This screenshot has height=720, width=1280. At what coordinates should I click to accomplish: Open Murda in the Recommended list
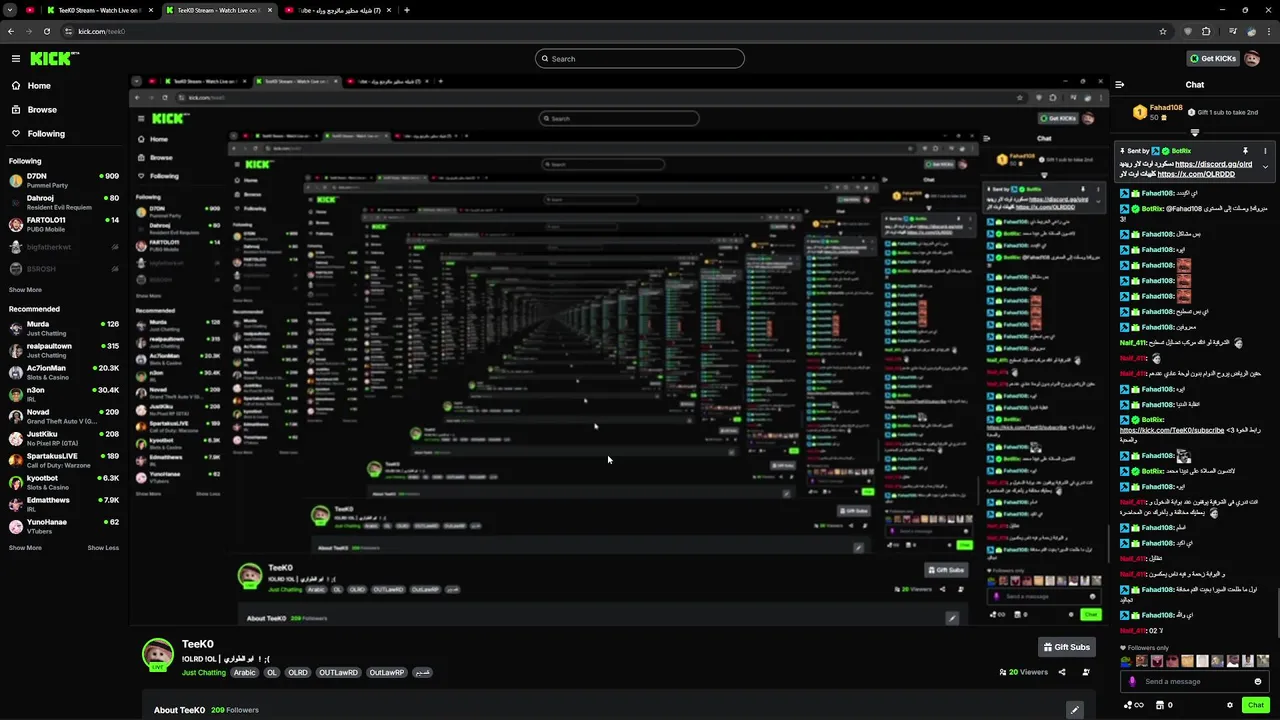(x=64, y=328)
